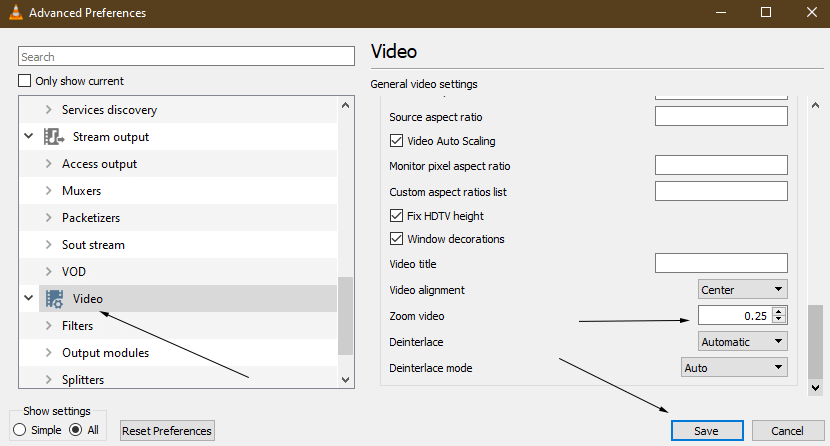
Task: Click the settings panel scrollbar thumb
Action: pos(816,342)
